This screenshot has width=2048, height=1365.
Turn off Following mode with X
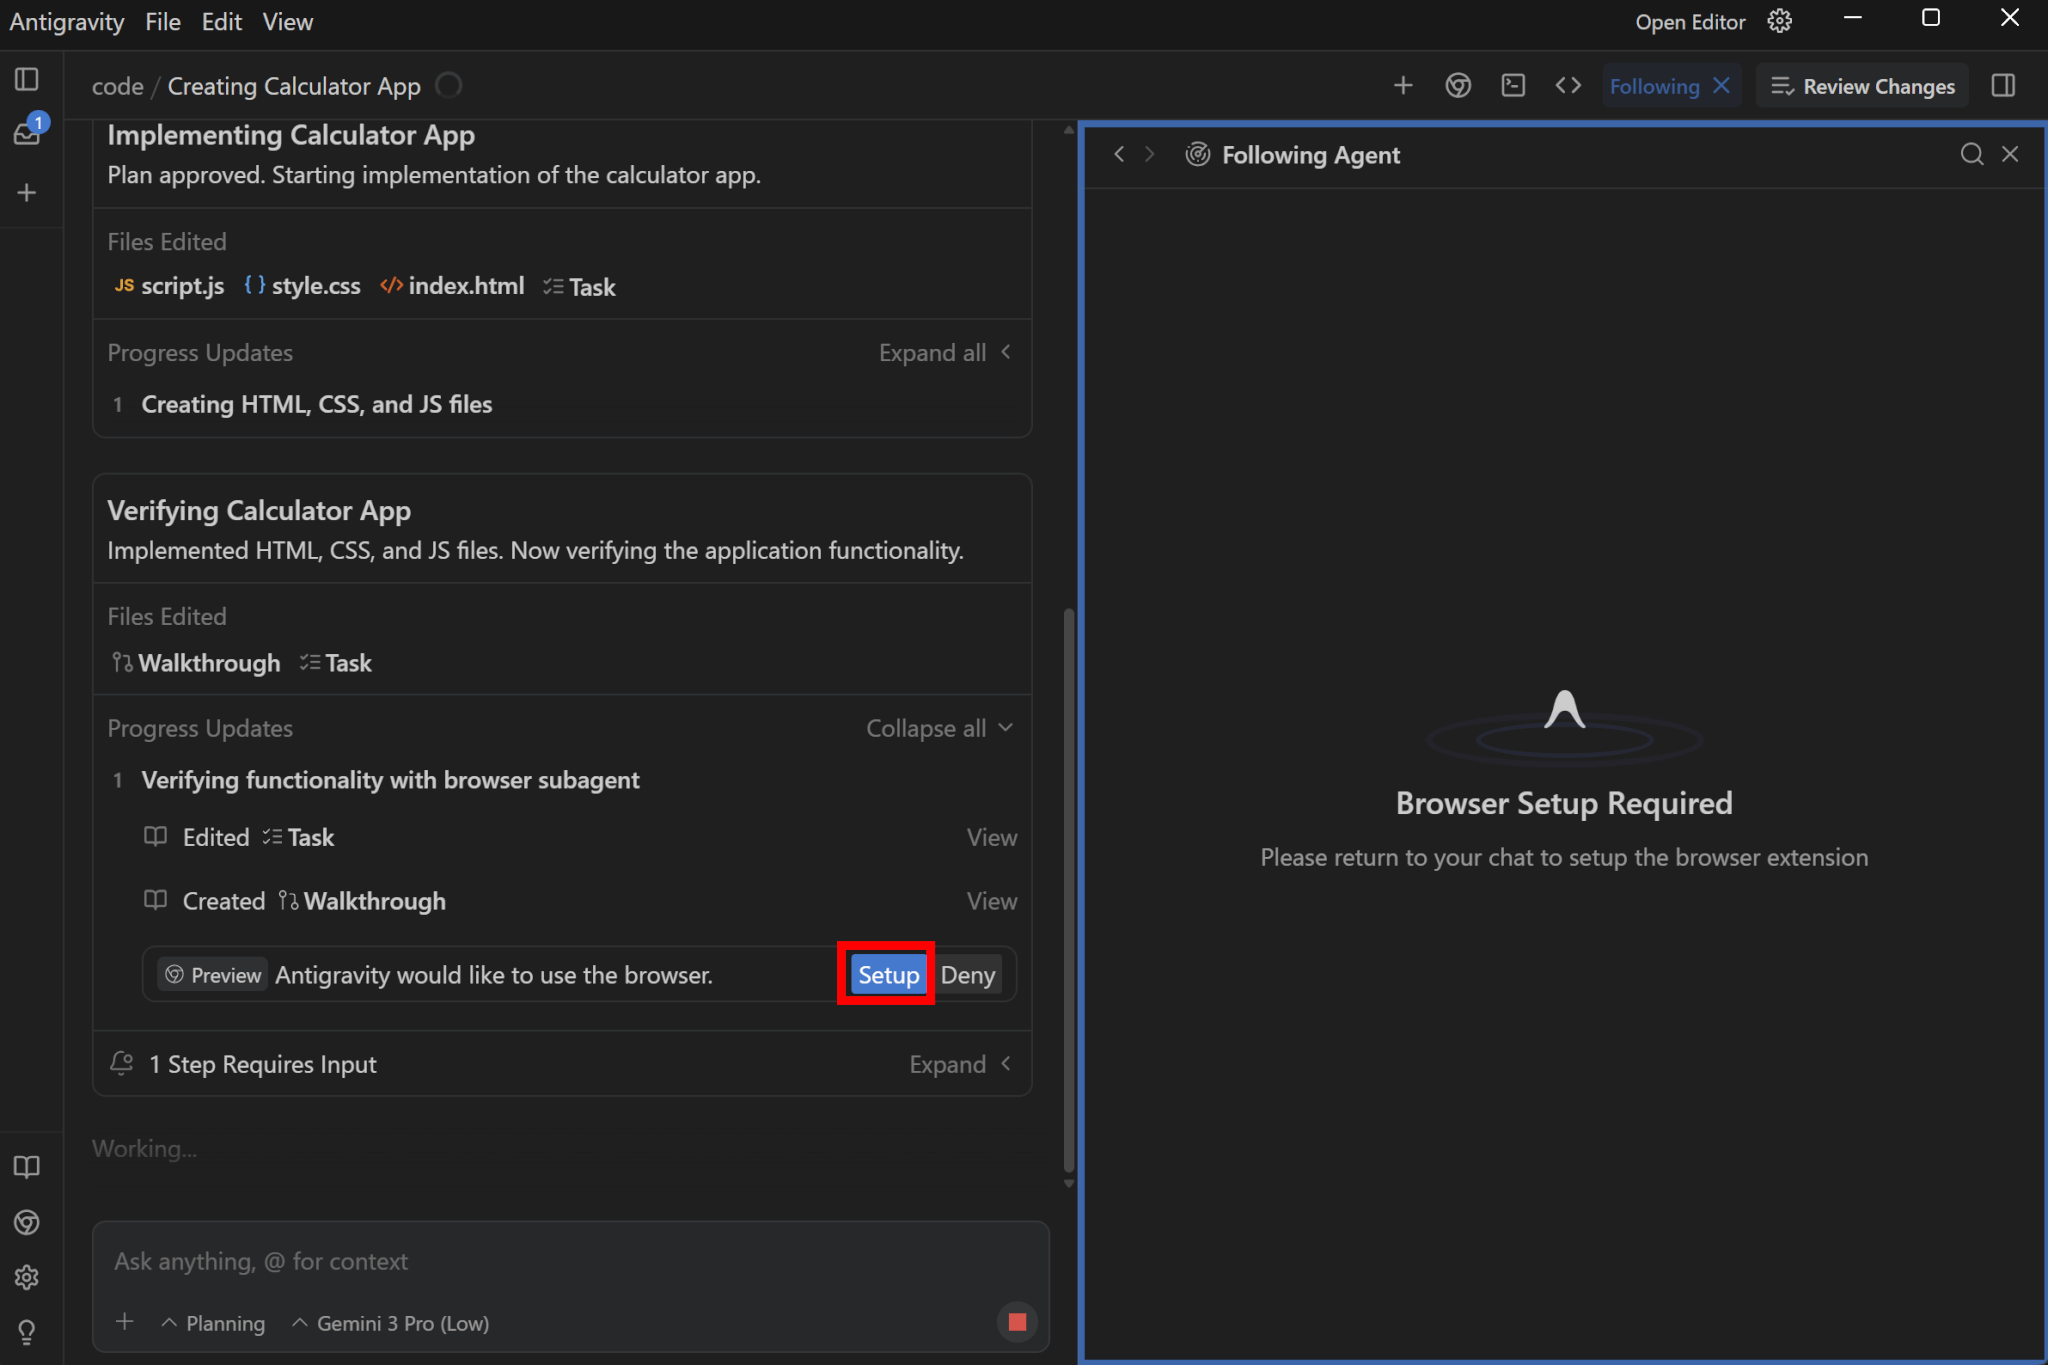[1722, 86]
